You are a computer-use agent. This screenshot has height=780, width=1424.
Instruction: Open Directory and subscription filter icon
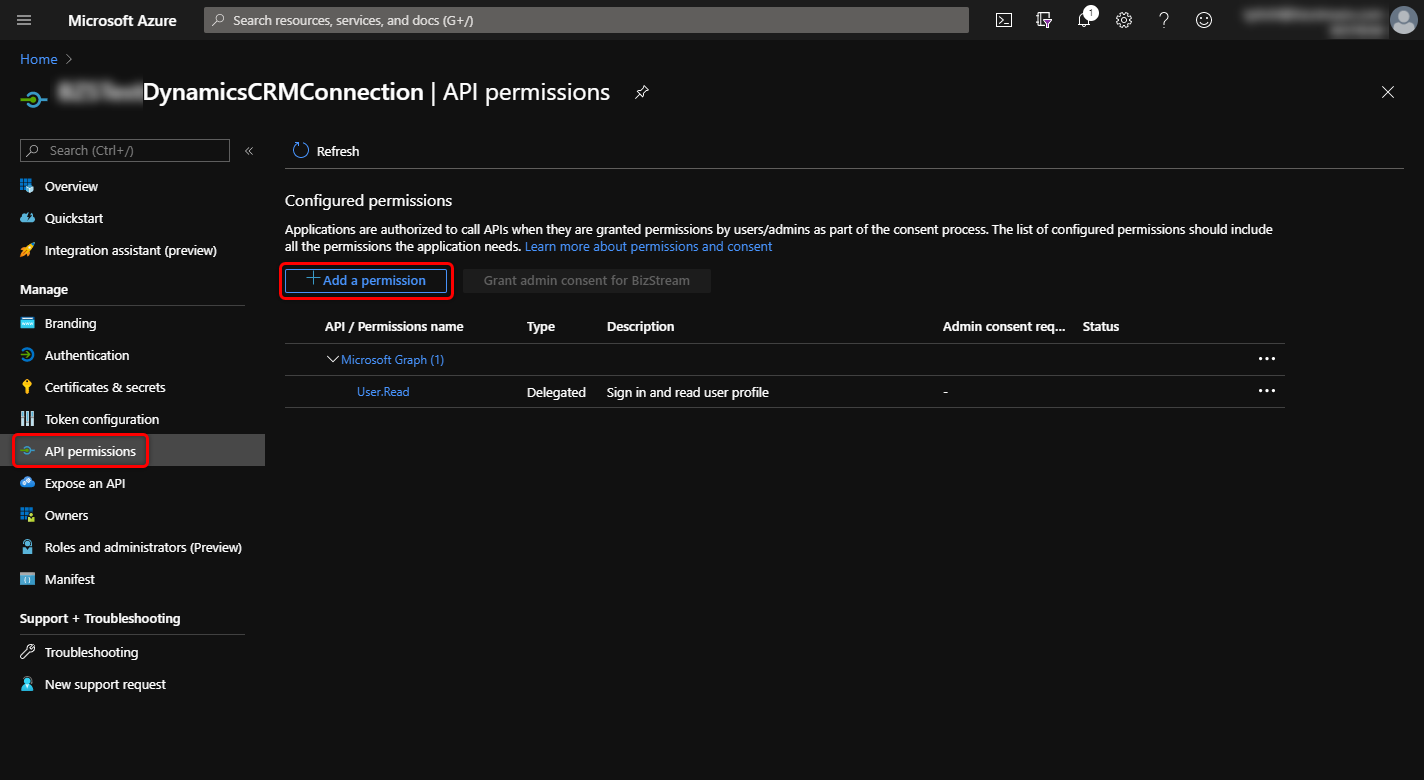(1044, 20)
